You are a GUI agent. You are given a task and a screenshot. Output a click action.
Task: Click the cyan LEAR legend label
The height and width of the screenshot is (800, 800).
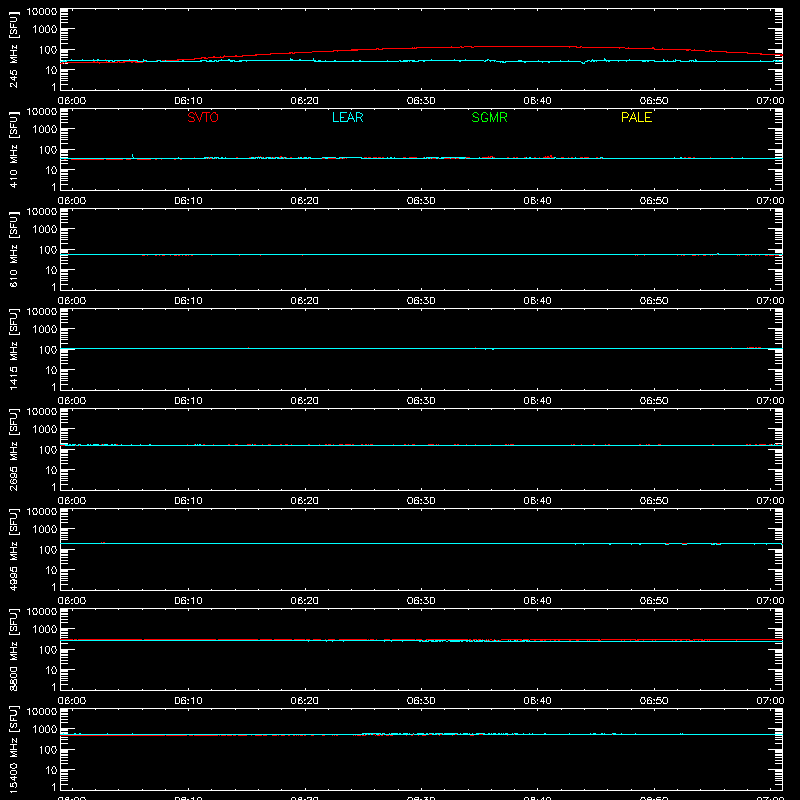[x=347, y=117]
